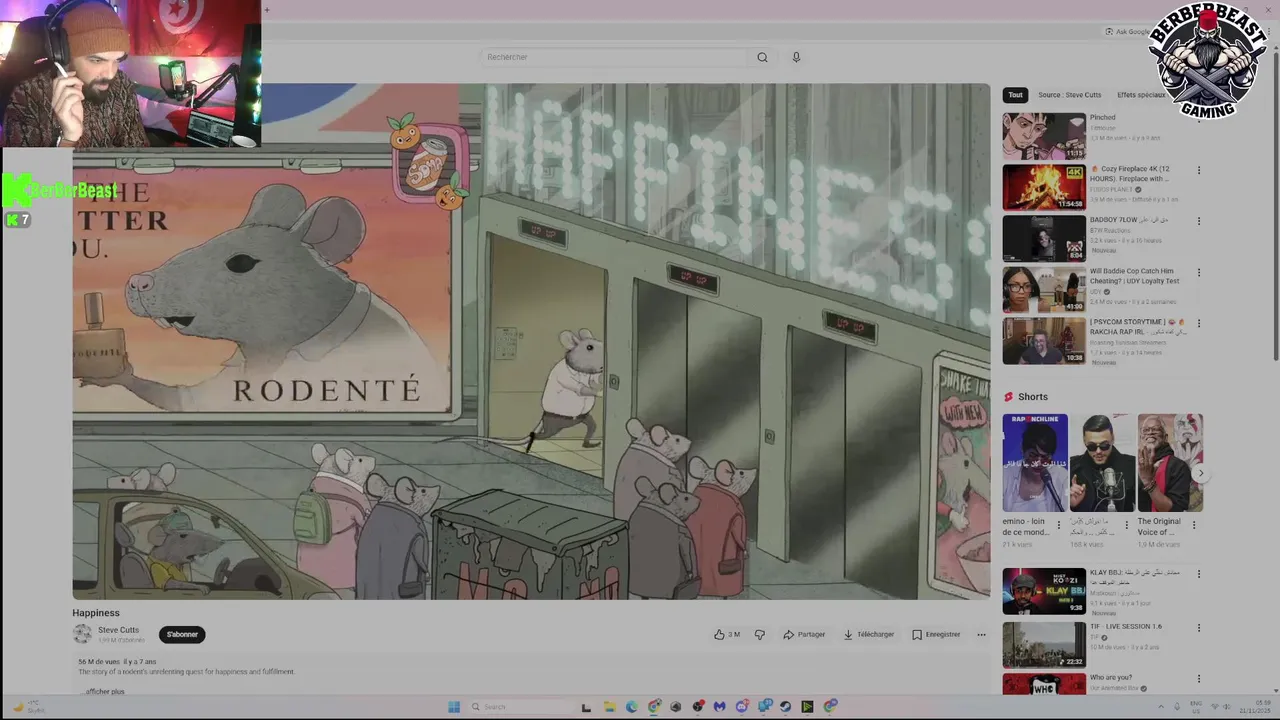Focus the Rechercher search field
1280x720 pixels.
pos(615,57)
